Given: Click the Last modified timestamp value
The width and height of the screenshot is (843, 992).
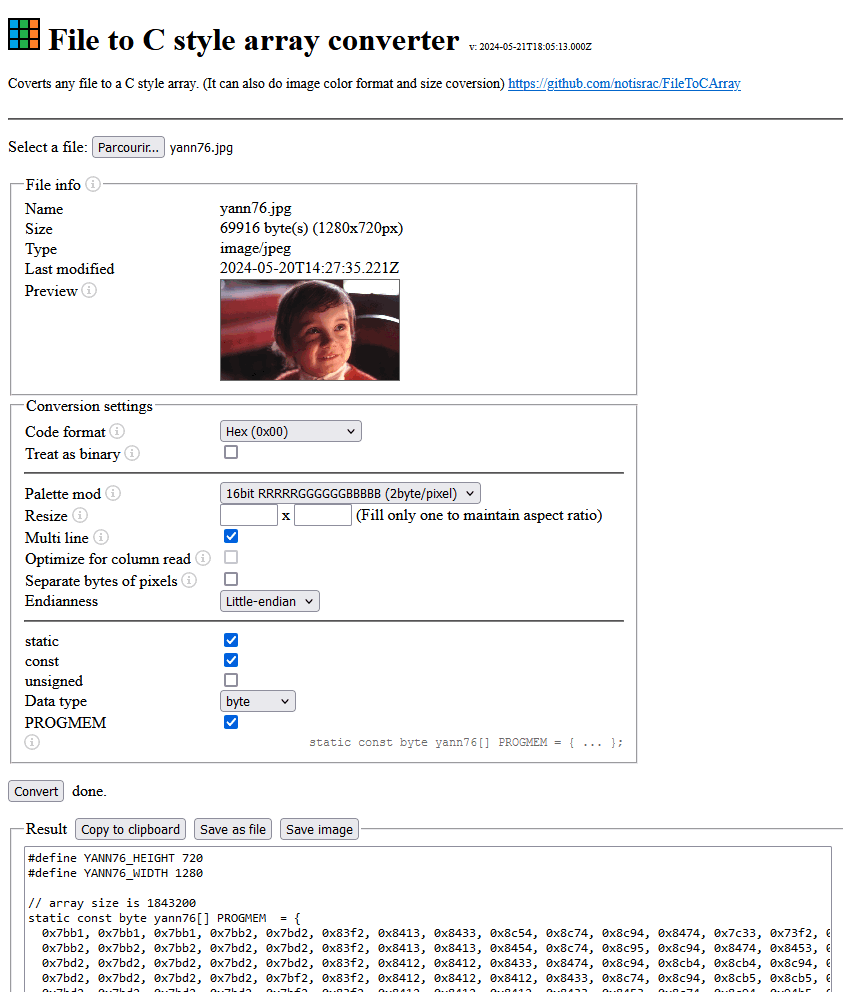Looking at the screenshot, I should [309, 268].
